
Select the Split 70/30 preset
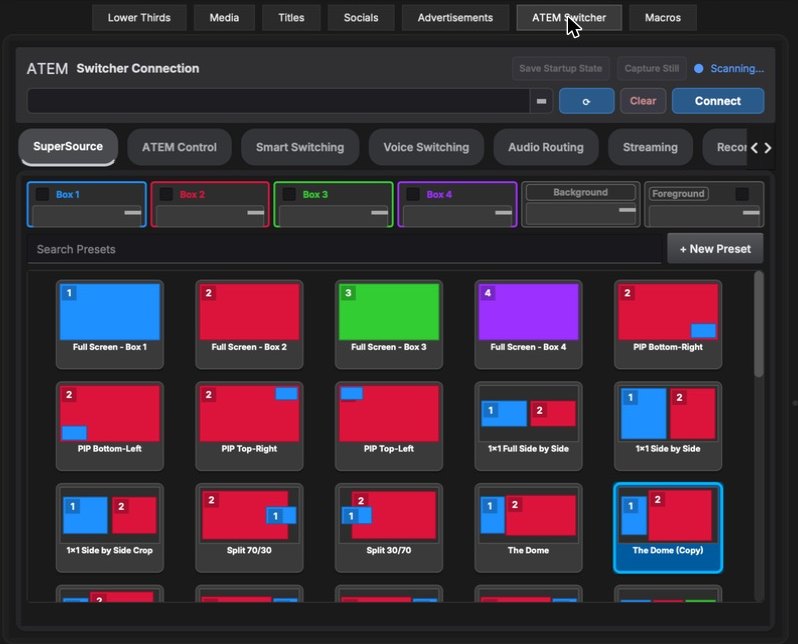pyautogui.click(x=249, y=528)
